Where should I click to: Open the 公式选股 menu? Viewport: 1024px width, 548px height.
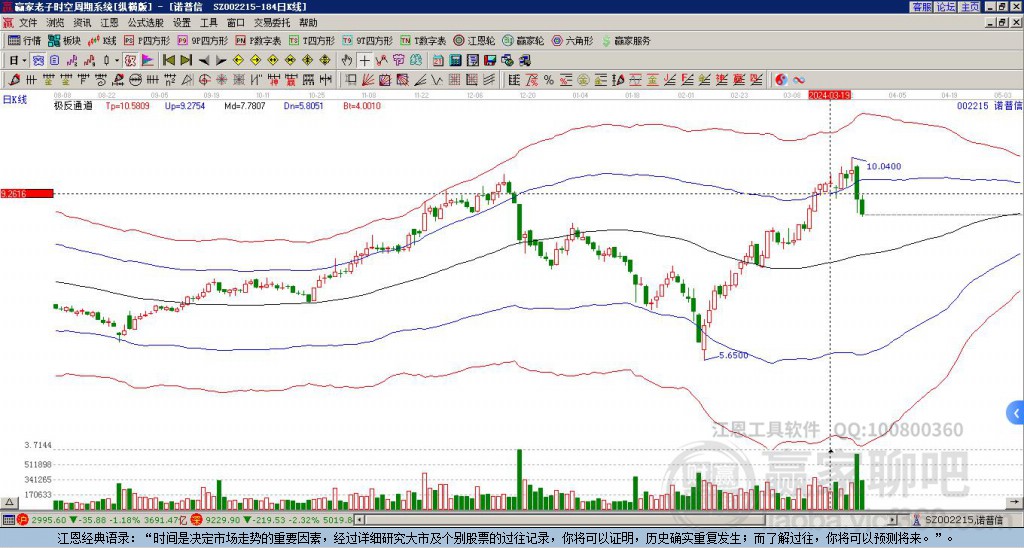146,23
